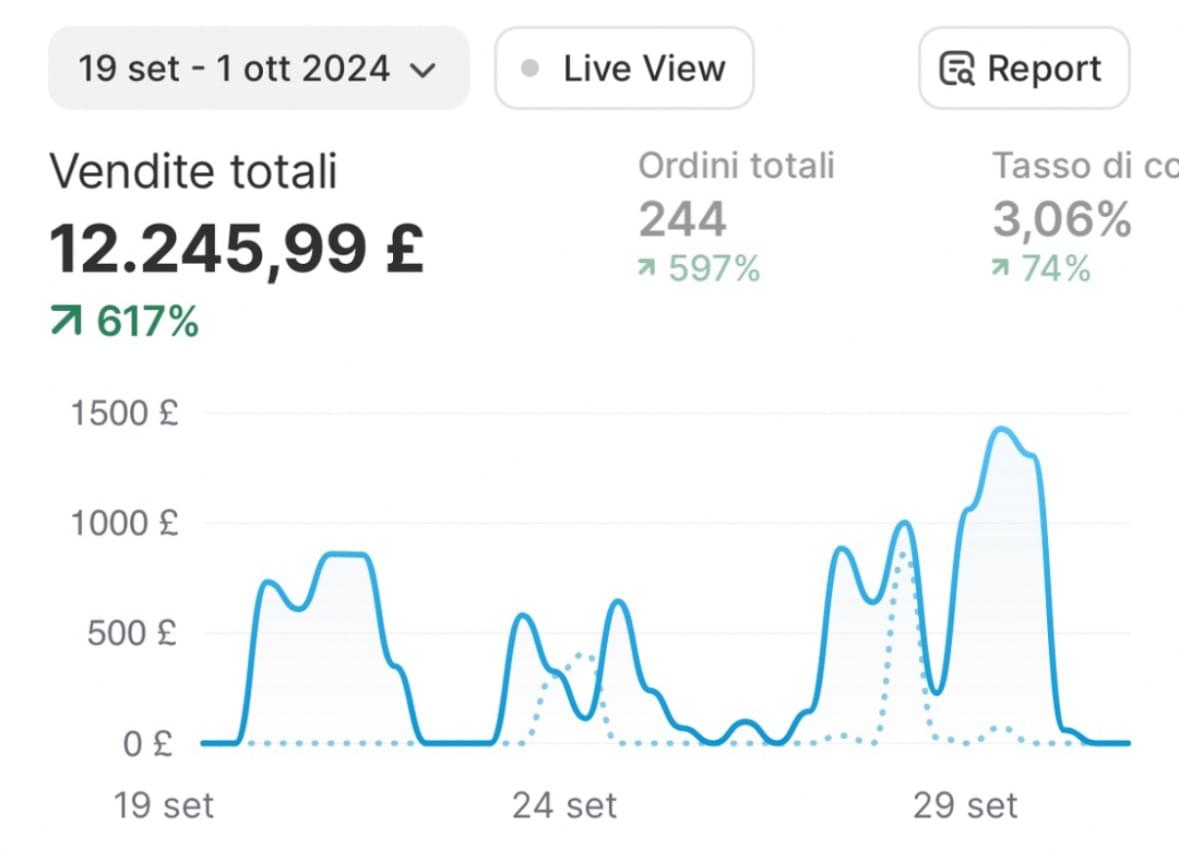Screen dimensions: 1179x864
Task: Select the Vendite totali metric heading
Action: pos(193,172)
